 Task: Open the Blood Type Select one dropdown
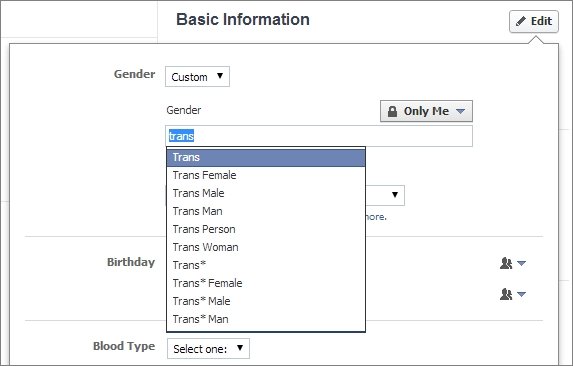[x=208, y=348]
